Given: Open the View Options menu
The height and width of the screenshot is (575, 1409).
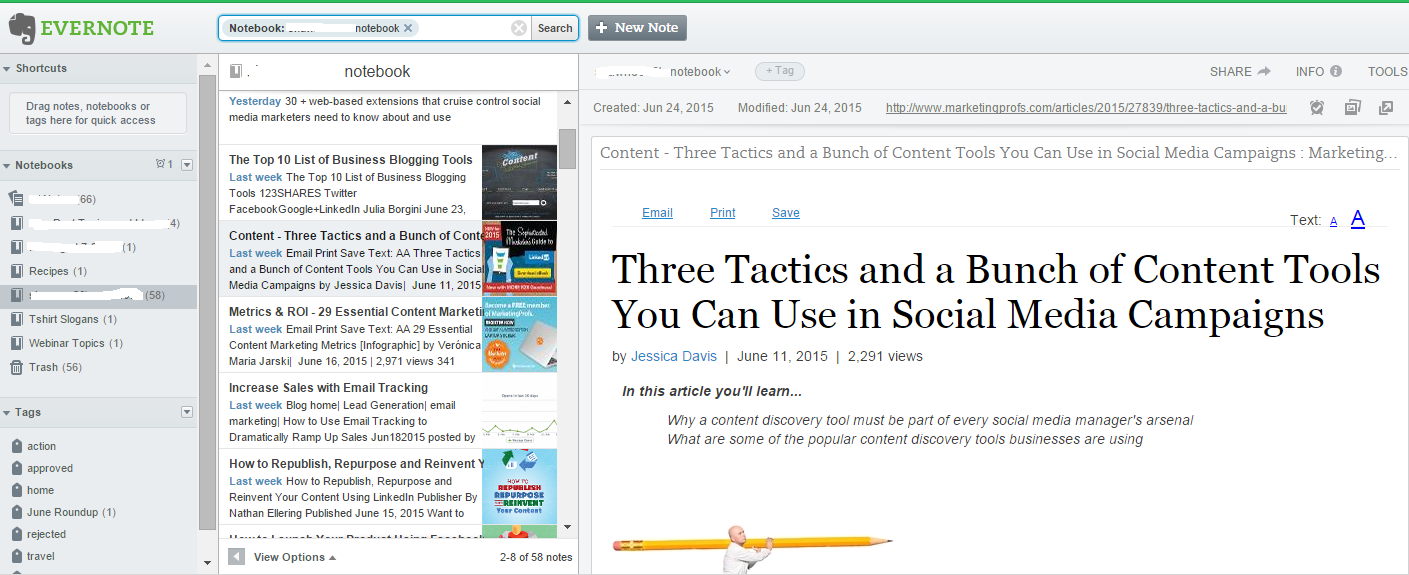Looking at the screenshot, I should coord(294,557).
